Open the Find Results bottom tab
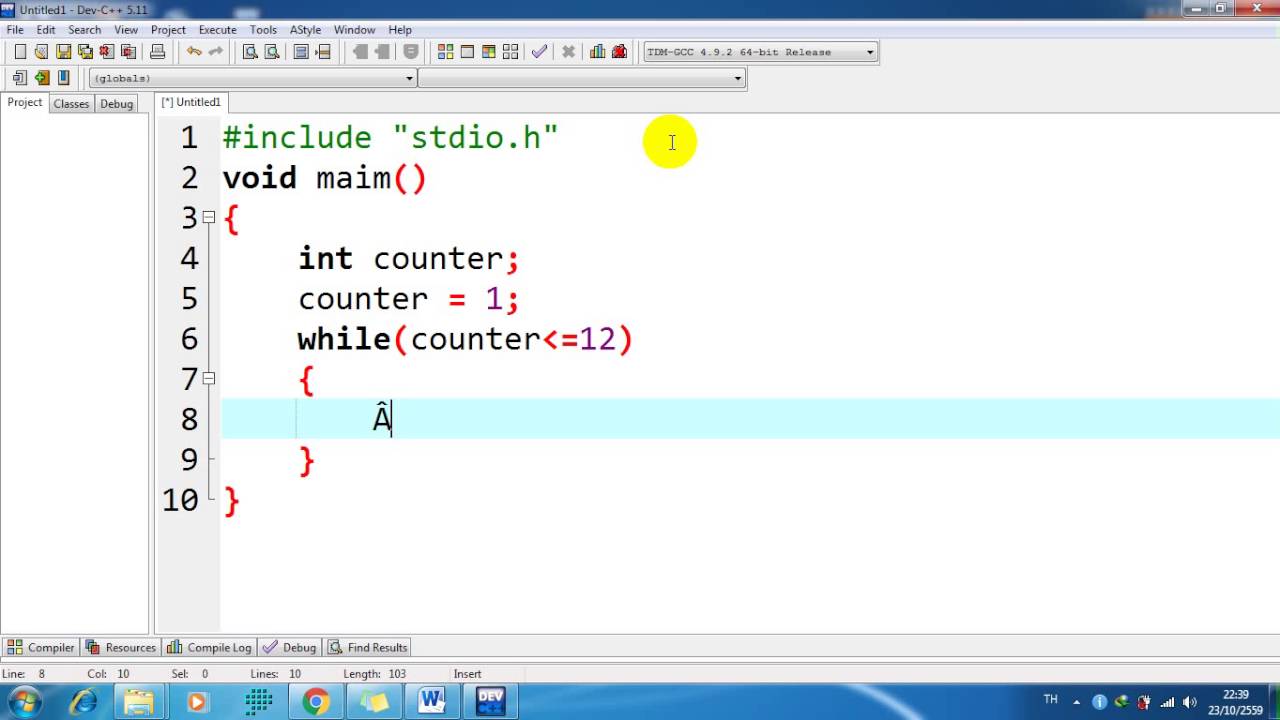 point(368,647)
